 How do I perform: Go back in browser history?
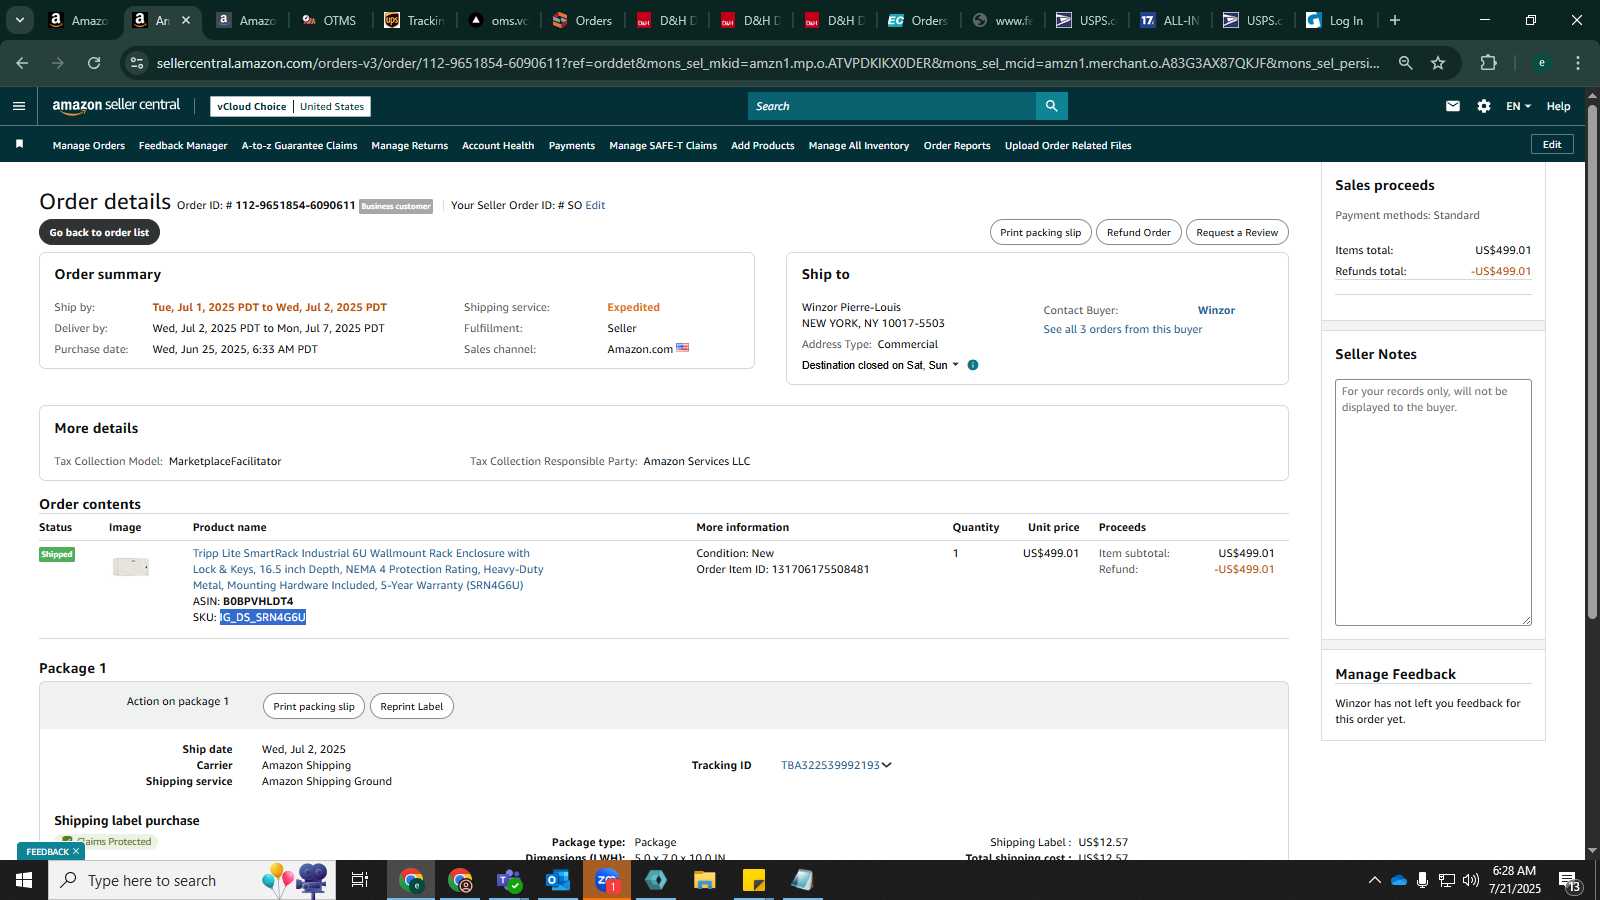(22, 63)
